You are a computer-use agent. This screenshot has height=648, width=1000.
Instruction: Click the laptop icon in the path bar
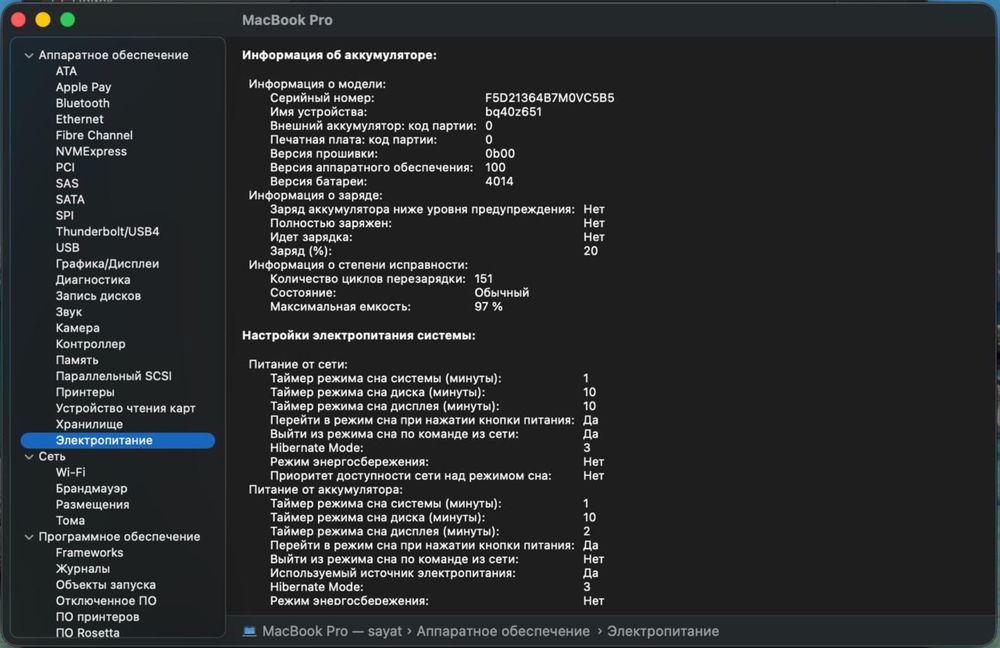pos(249,631)
